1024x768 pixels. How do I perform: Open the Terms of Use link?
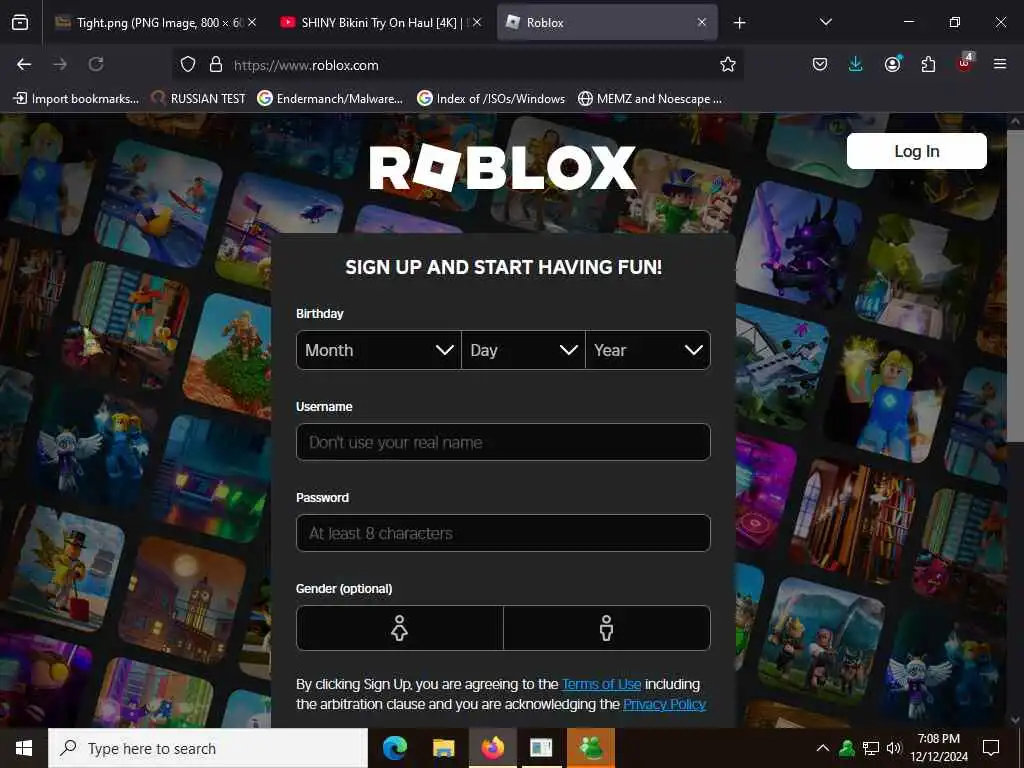tap(601, 684)
